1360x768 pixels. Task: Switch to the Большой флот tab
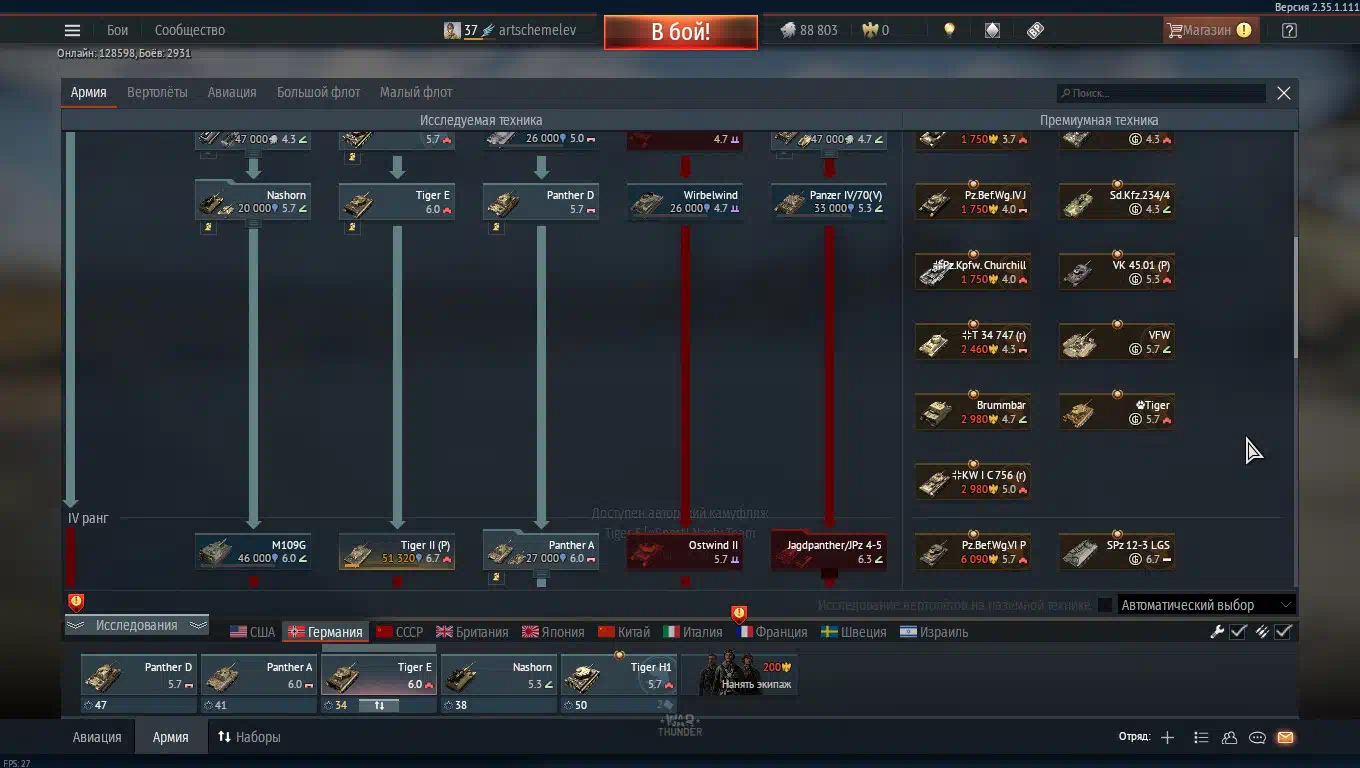pyautogui.click(x=318, y=92)
